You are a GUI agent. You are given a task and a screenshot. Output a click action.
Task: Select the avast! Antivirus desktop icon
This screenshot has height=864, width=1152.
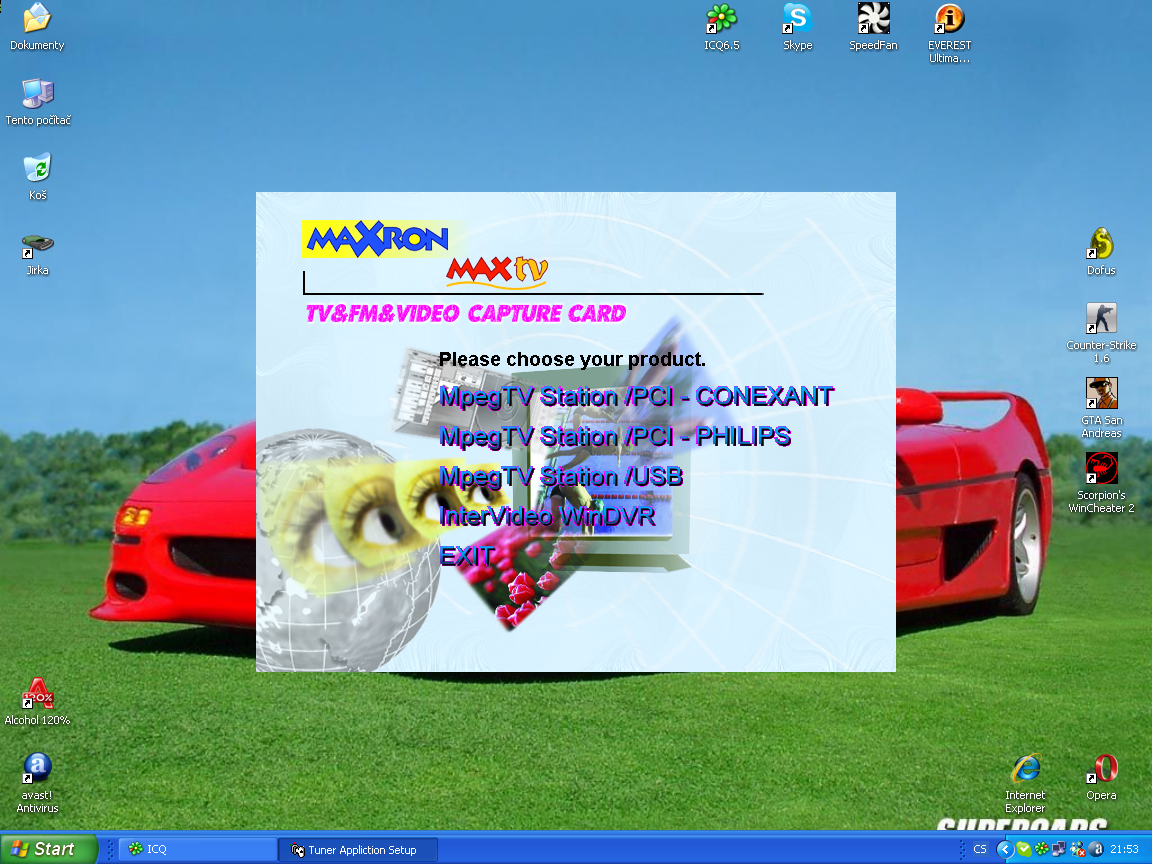(37, 783)
